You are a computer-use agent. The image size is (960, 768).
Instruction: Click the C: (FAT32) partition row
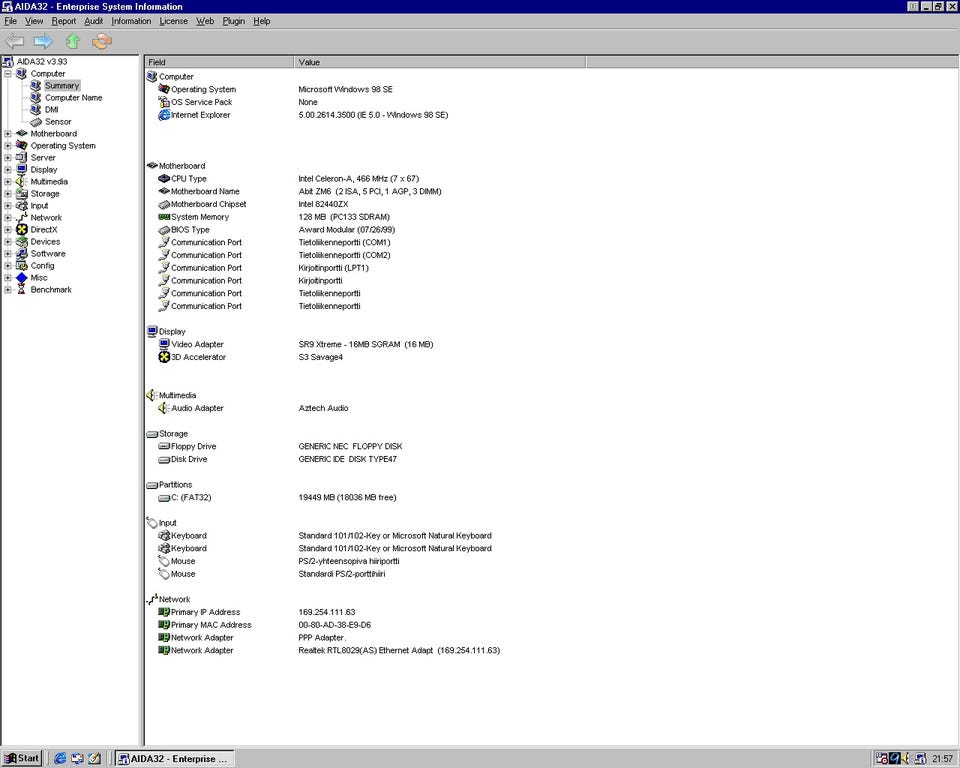(x=277, y=497)
